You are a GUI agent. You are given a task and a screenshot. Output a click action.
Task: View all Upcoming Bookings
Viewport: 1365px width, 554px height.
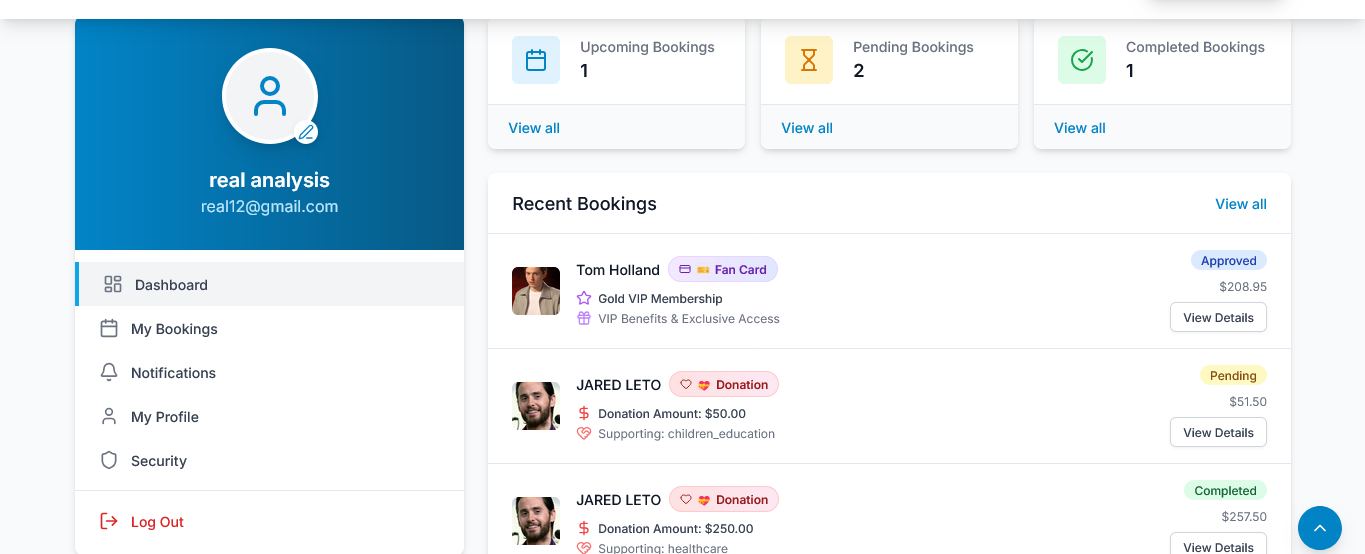pyautogui.click(x=534, y=128)
